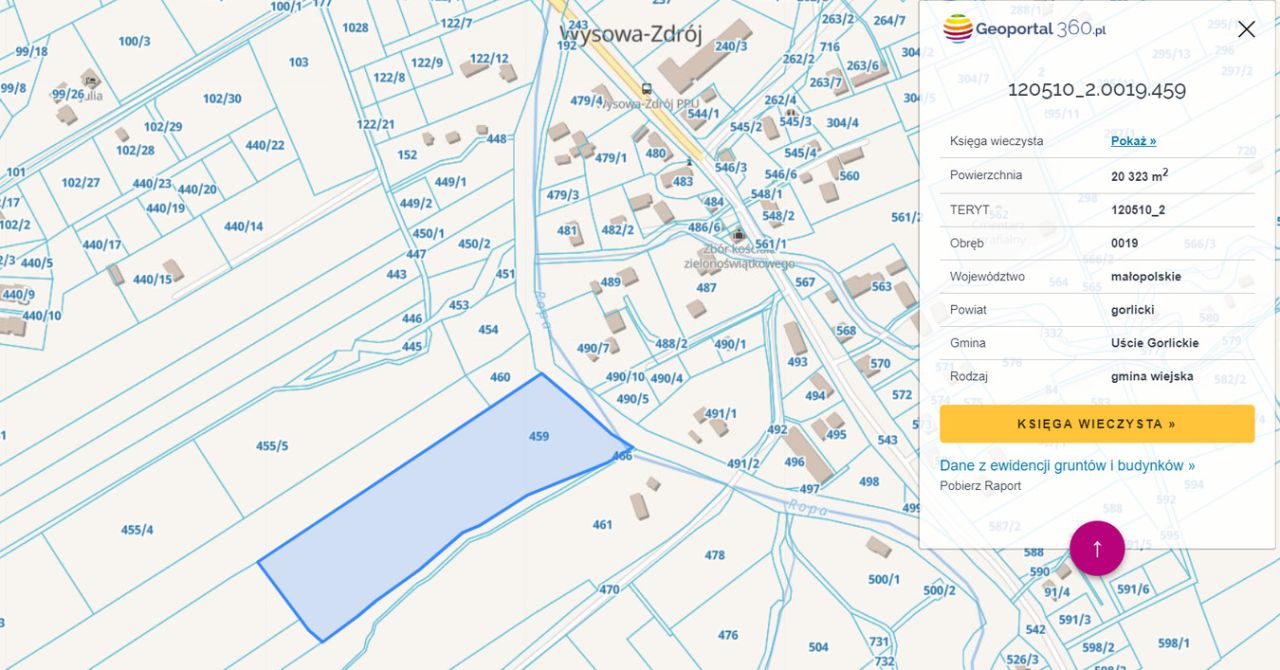Select parcel 152 on the map
The width and height of the screenshot is (1280, 670).
[x=407, y=155]
